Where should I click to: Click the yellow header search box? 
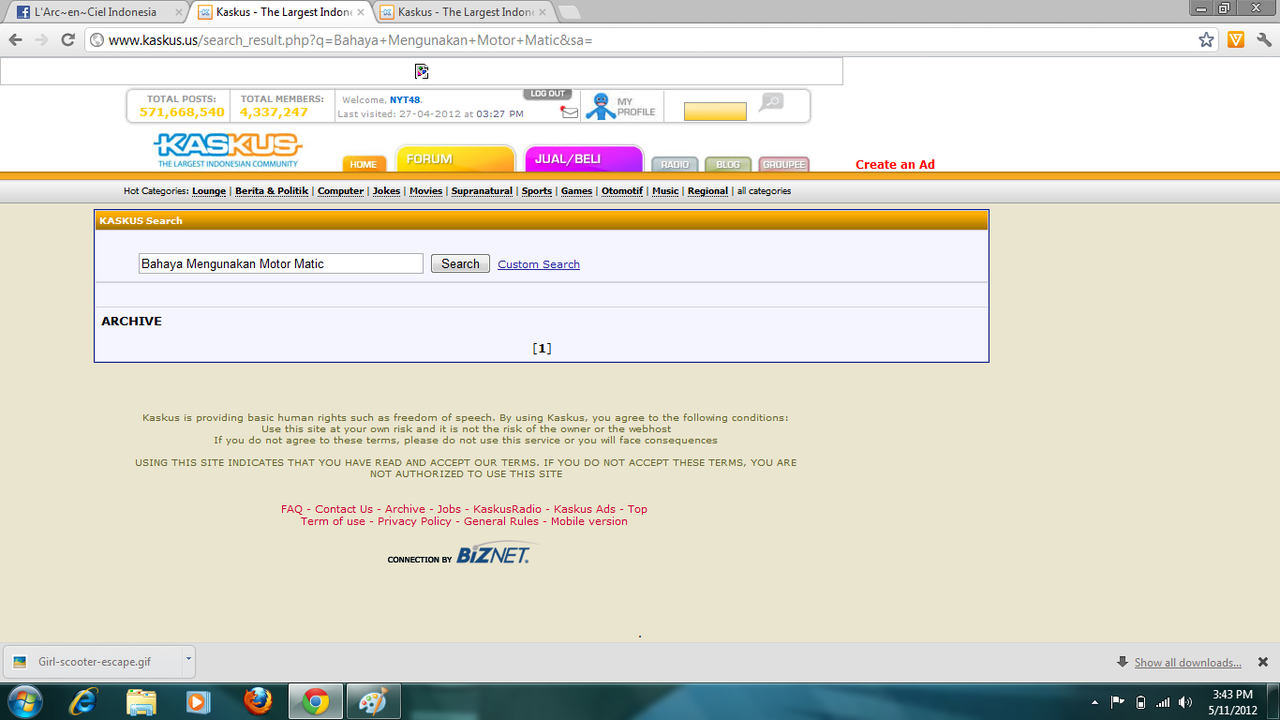(x=715, y=111)
